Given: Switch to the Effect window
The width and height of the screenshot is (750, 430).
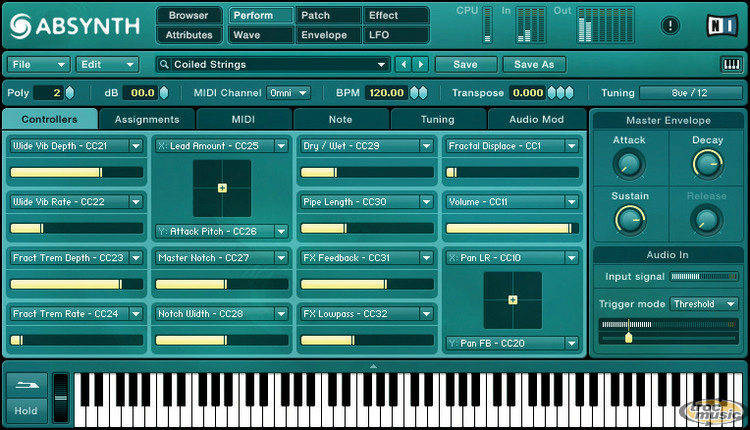Looking at the screenshot, I should pyautogui.click(x=396, y=15).
